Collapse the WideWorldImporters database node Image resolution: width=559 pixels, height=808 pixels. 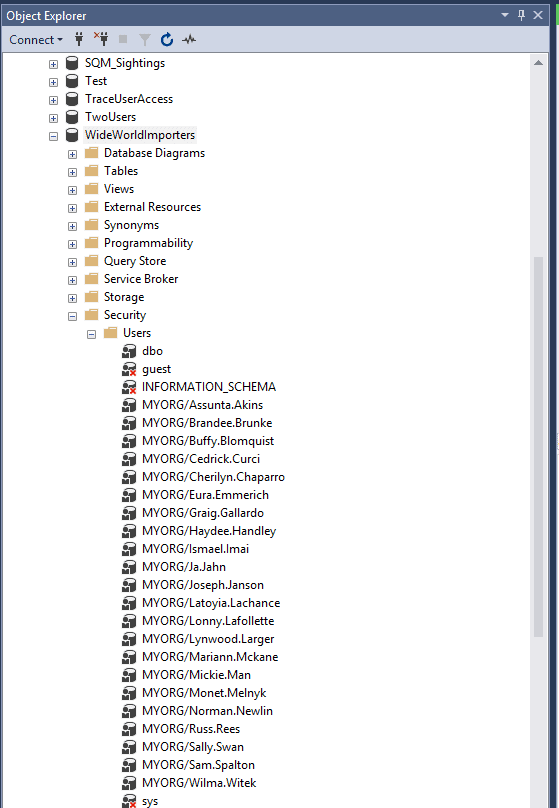point(54,137)
